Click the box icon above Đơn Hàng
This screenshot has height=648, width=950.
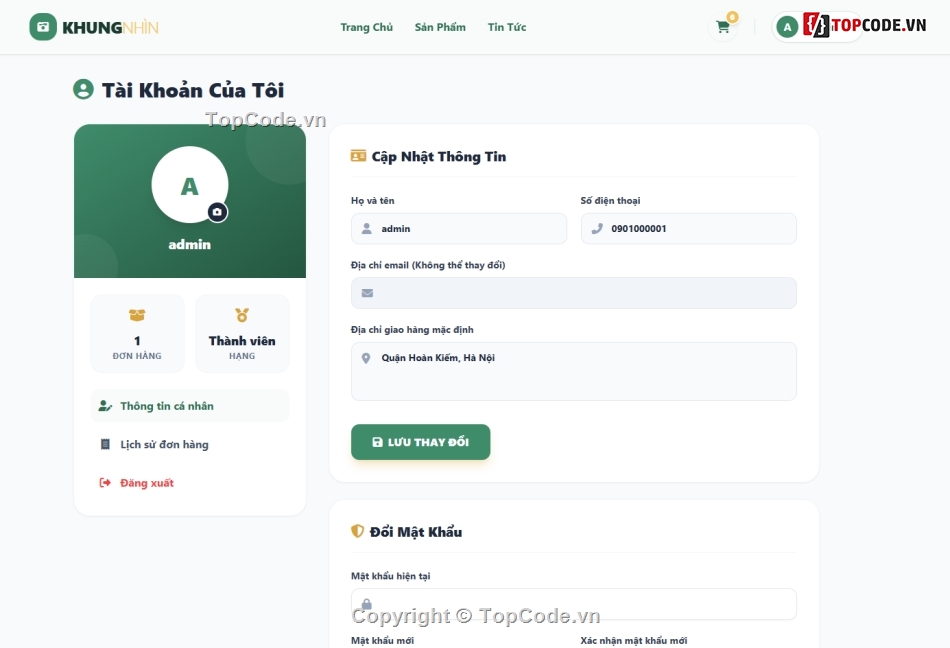137,315
